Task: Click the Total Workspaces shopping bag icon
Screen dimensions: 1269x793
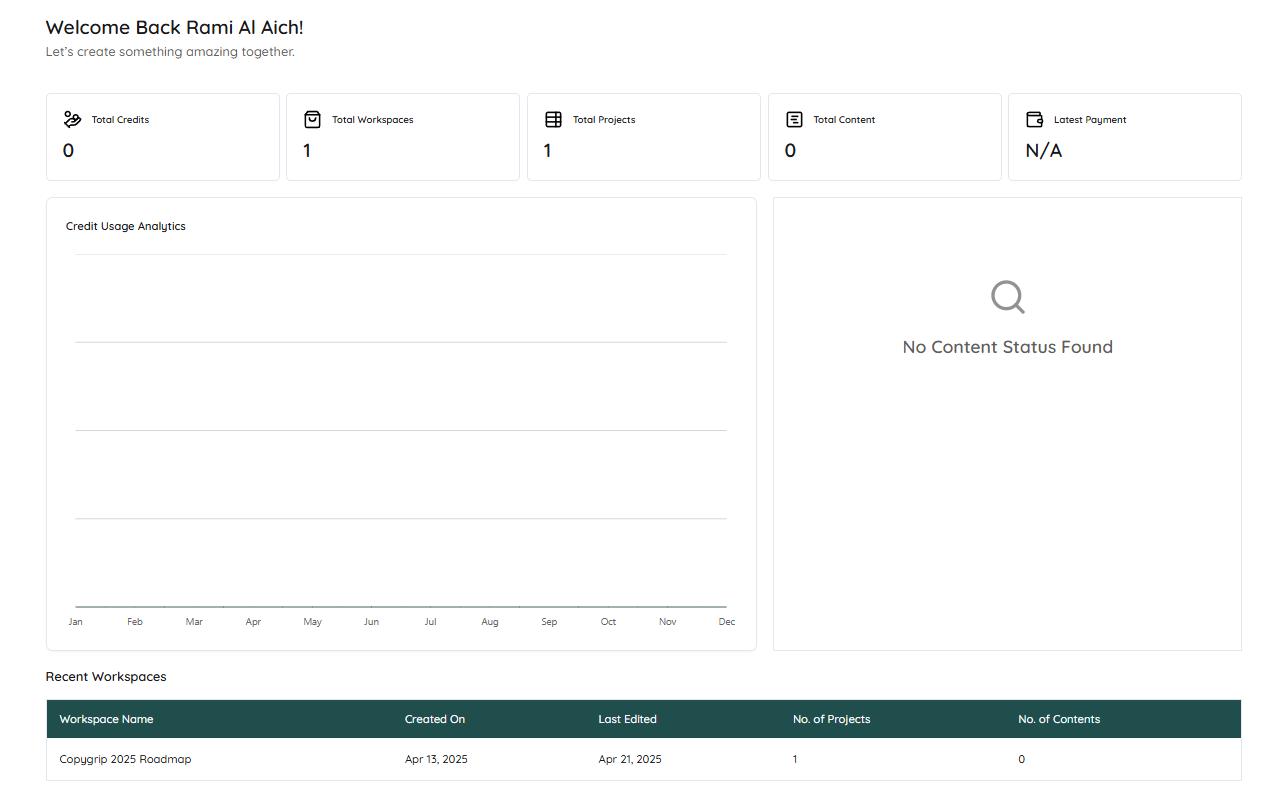Action: click(x=312, y=120)
